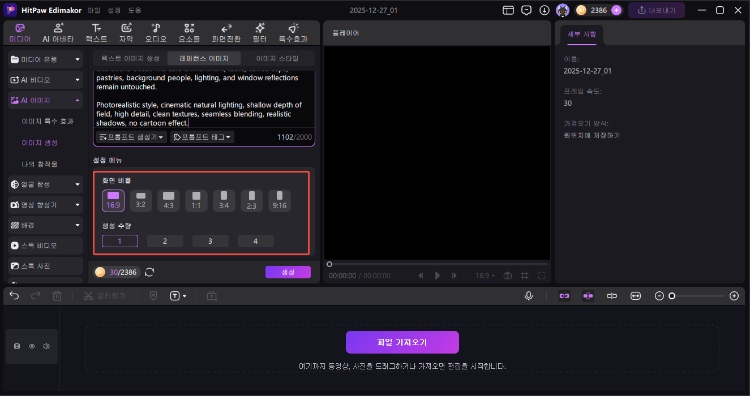Select the 4:3 aspect ratio

[168, 200]
